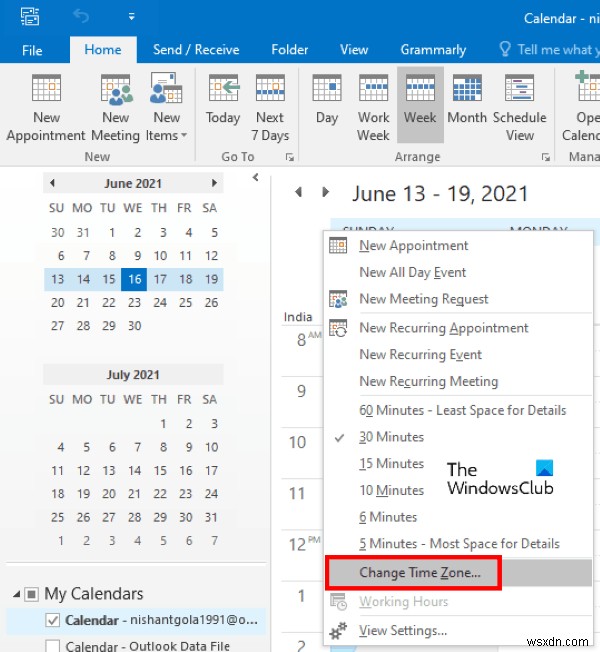Select June 13 in mini calendar
Screen dimensions: 600x652
57,279
